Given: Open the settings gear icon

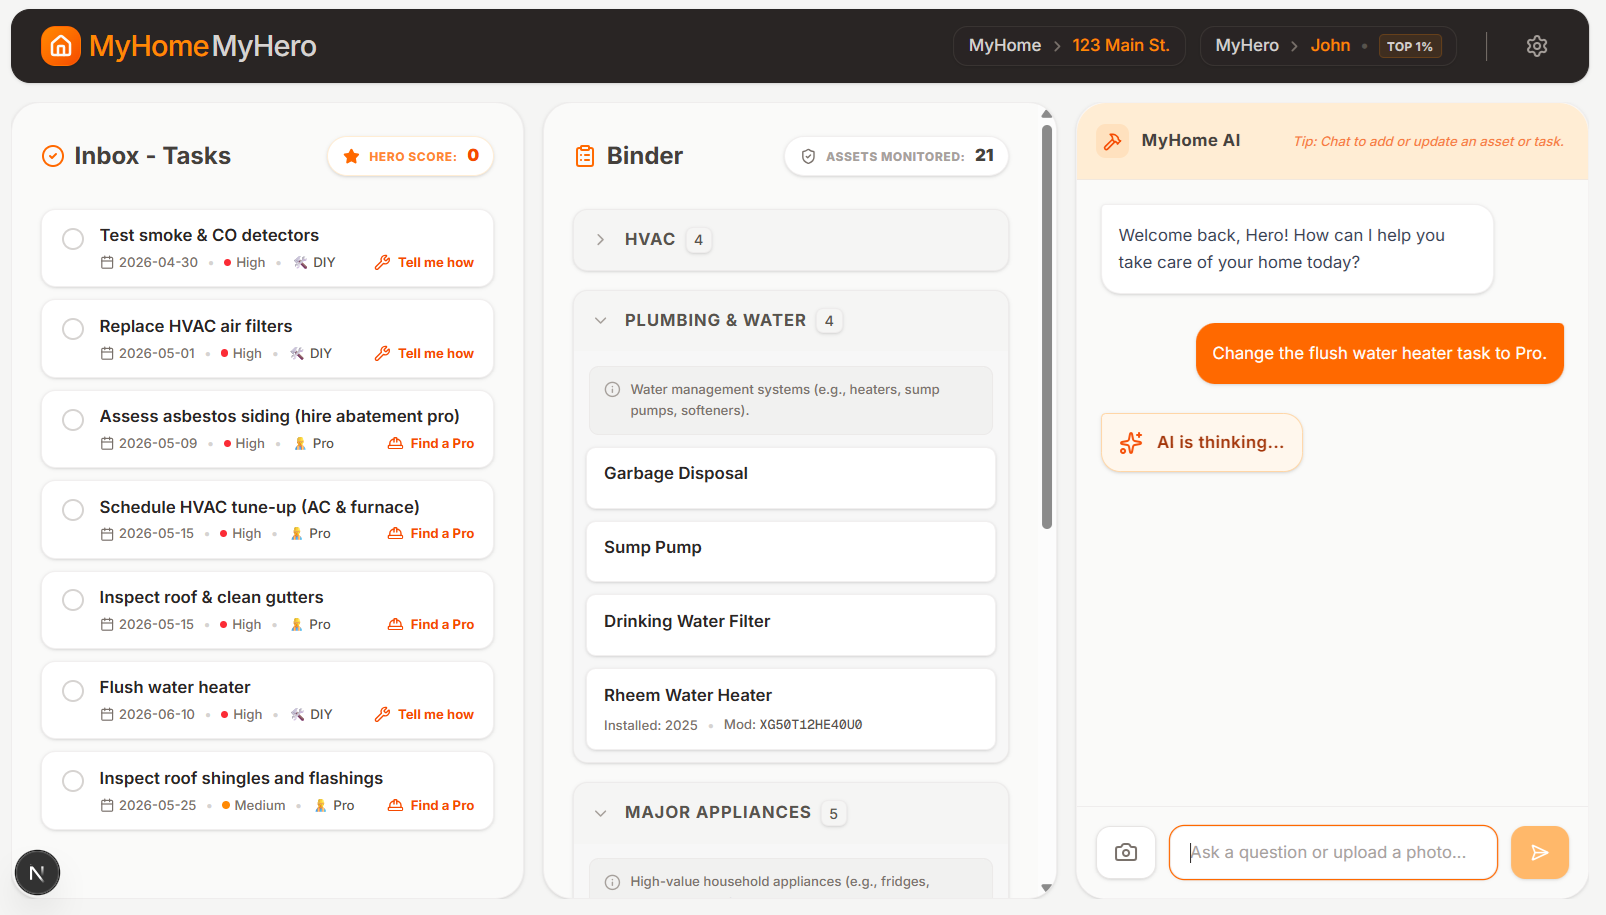Looking at the screenshot, I should coord(1536,46).
